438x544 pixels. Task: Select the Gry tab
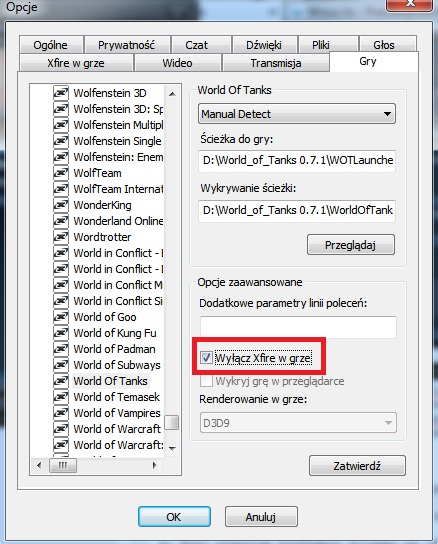coord(374,61)
